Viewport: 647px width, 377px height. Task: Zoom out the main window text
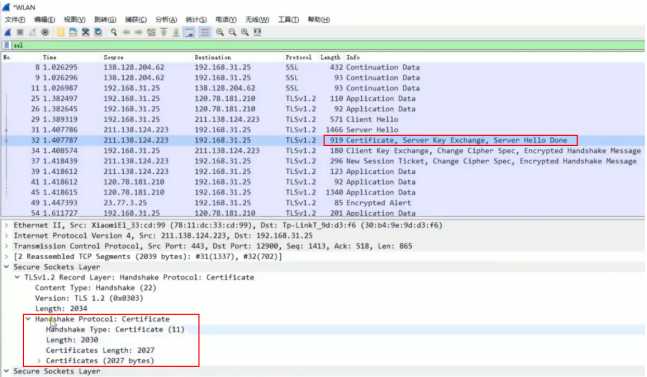click(232, 32)
